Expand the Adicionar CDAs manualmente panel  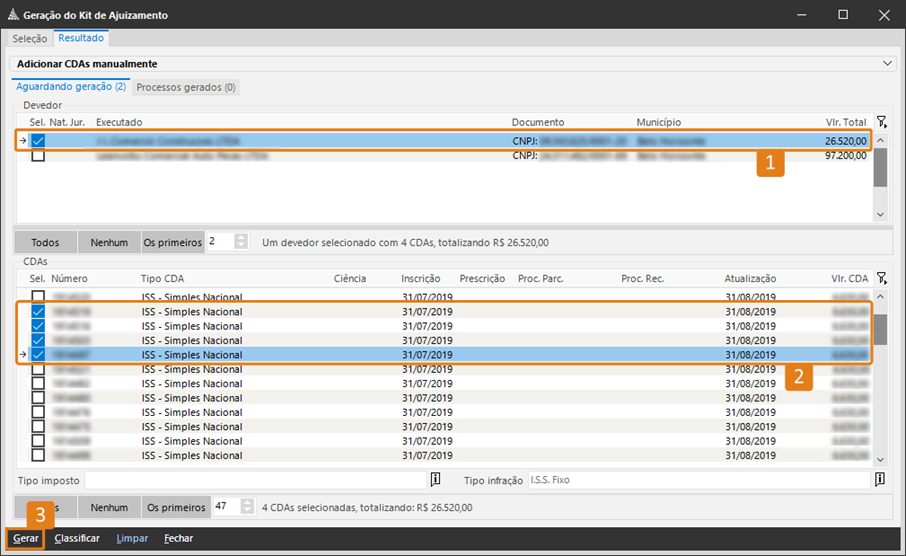pos(888,64)
